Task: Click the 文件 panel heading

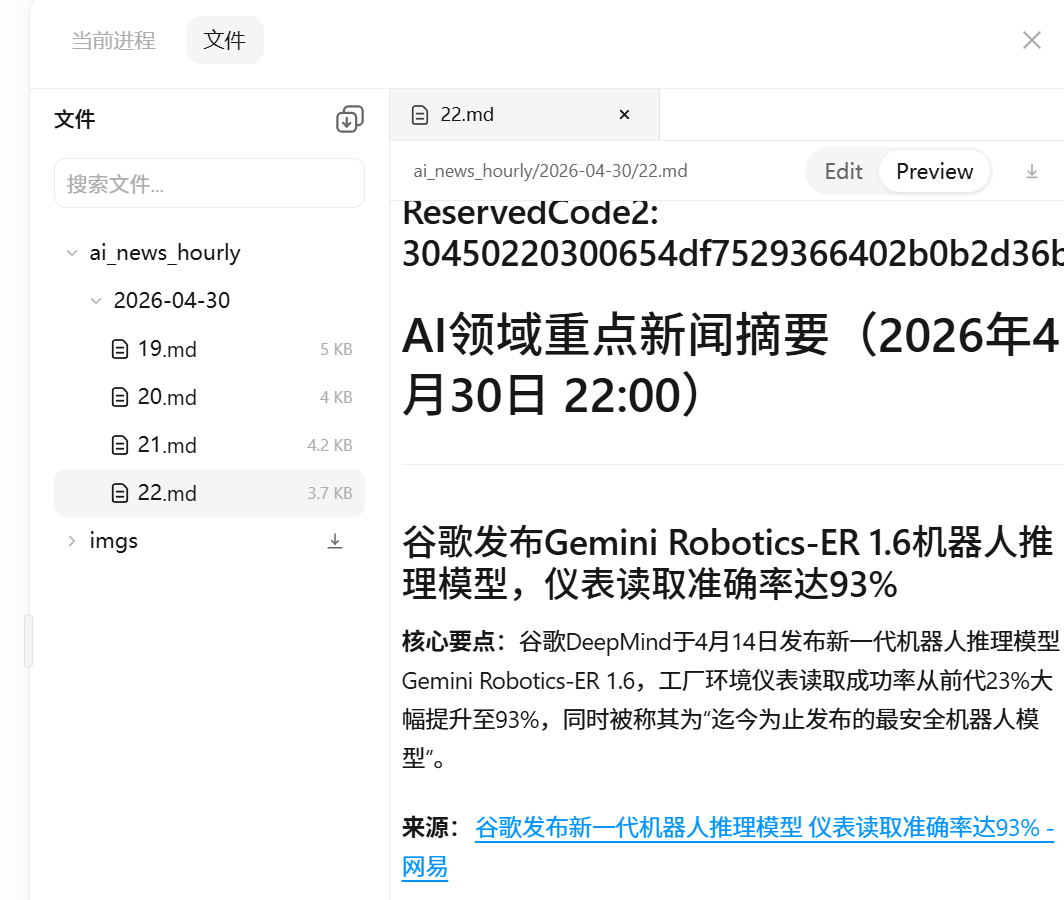Action: [75, 119]
